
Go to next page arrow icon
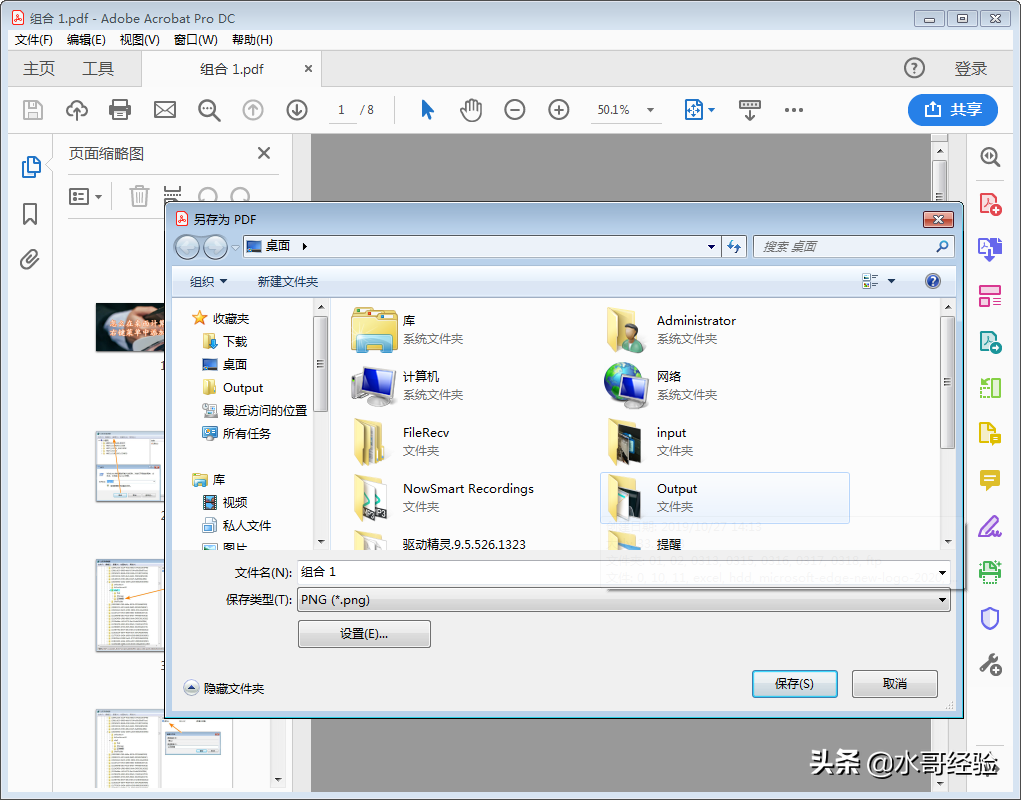[x=297, y=110]
